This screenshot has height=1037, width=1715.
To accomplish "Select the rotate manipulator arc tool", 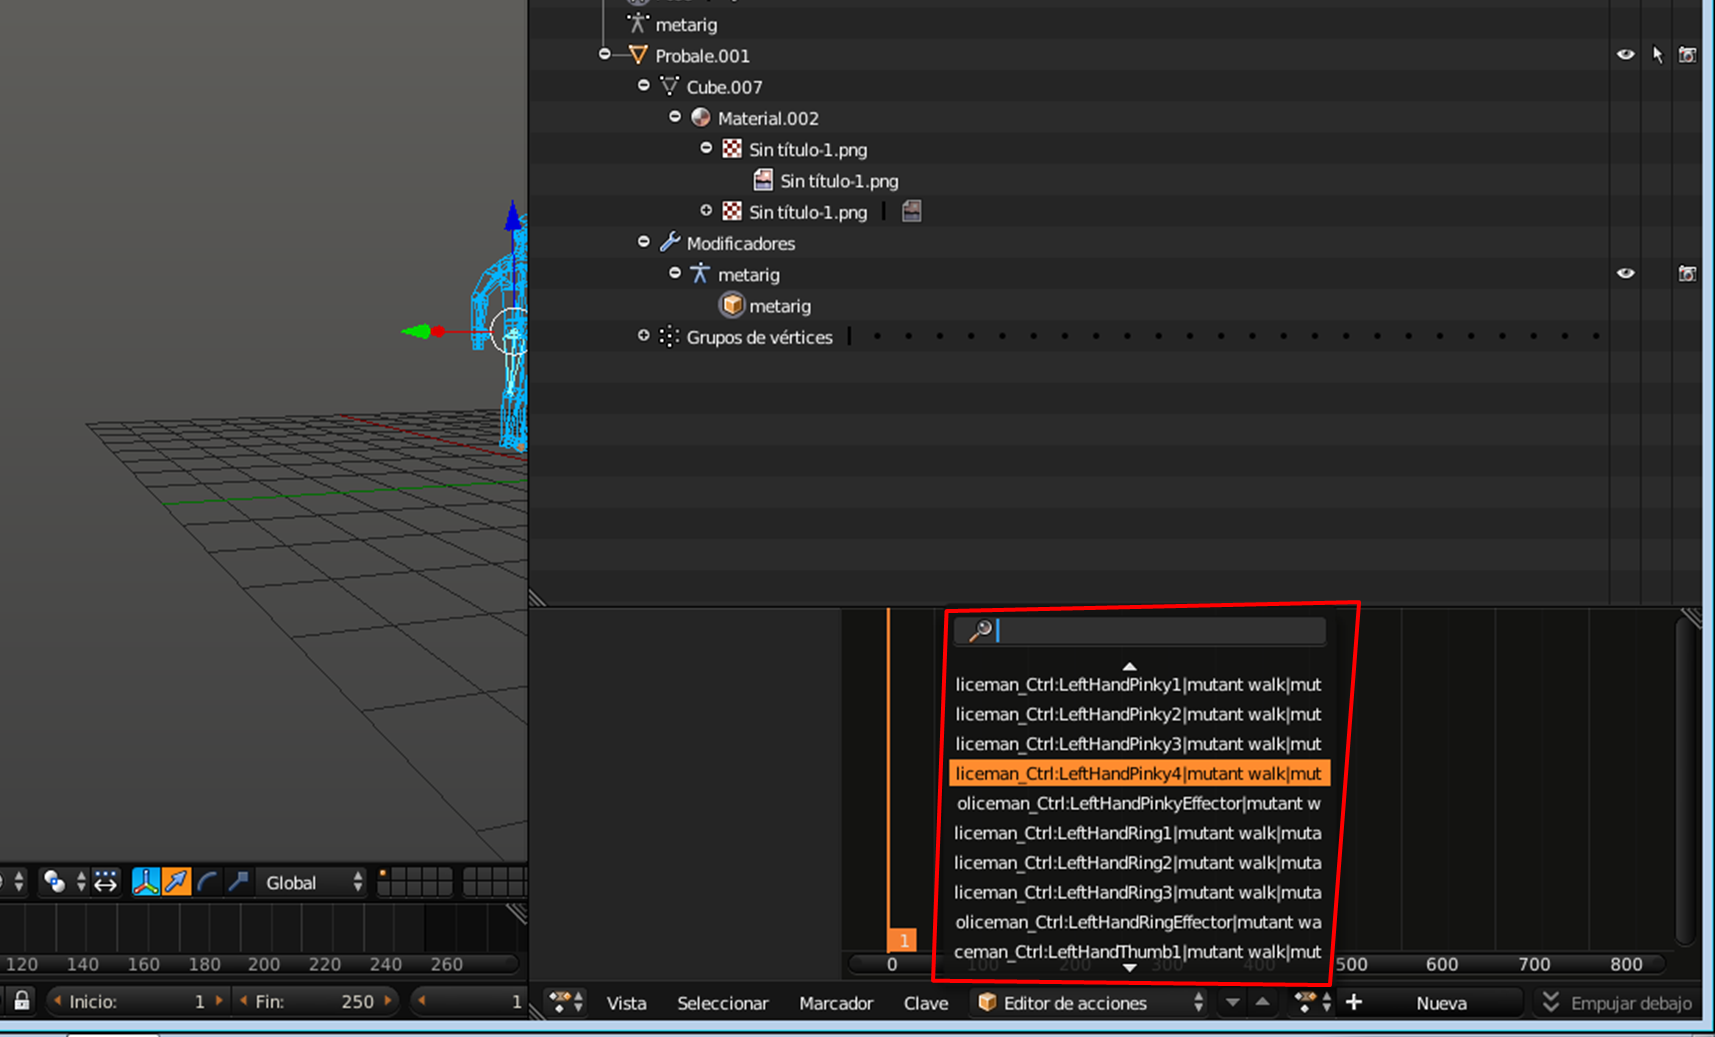I will click(207, 882).
